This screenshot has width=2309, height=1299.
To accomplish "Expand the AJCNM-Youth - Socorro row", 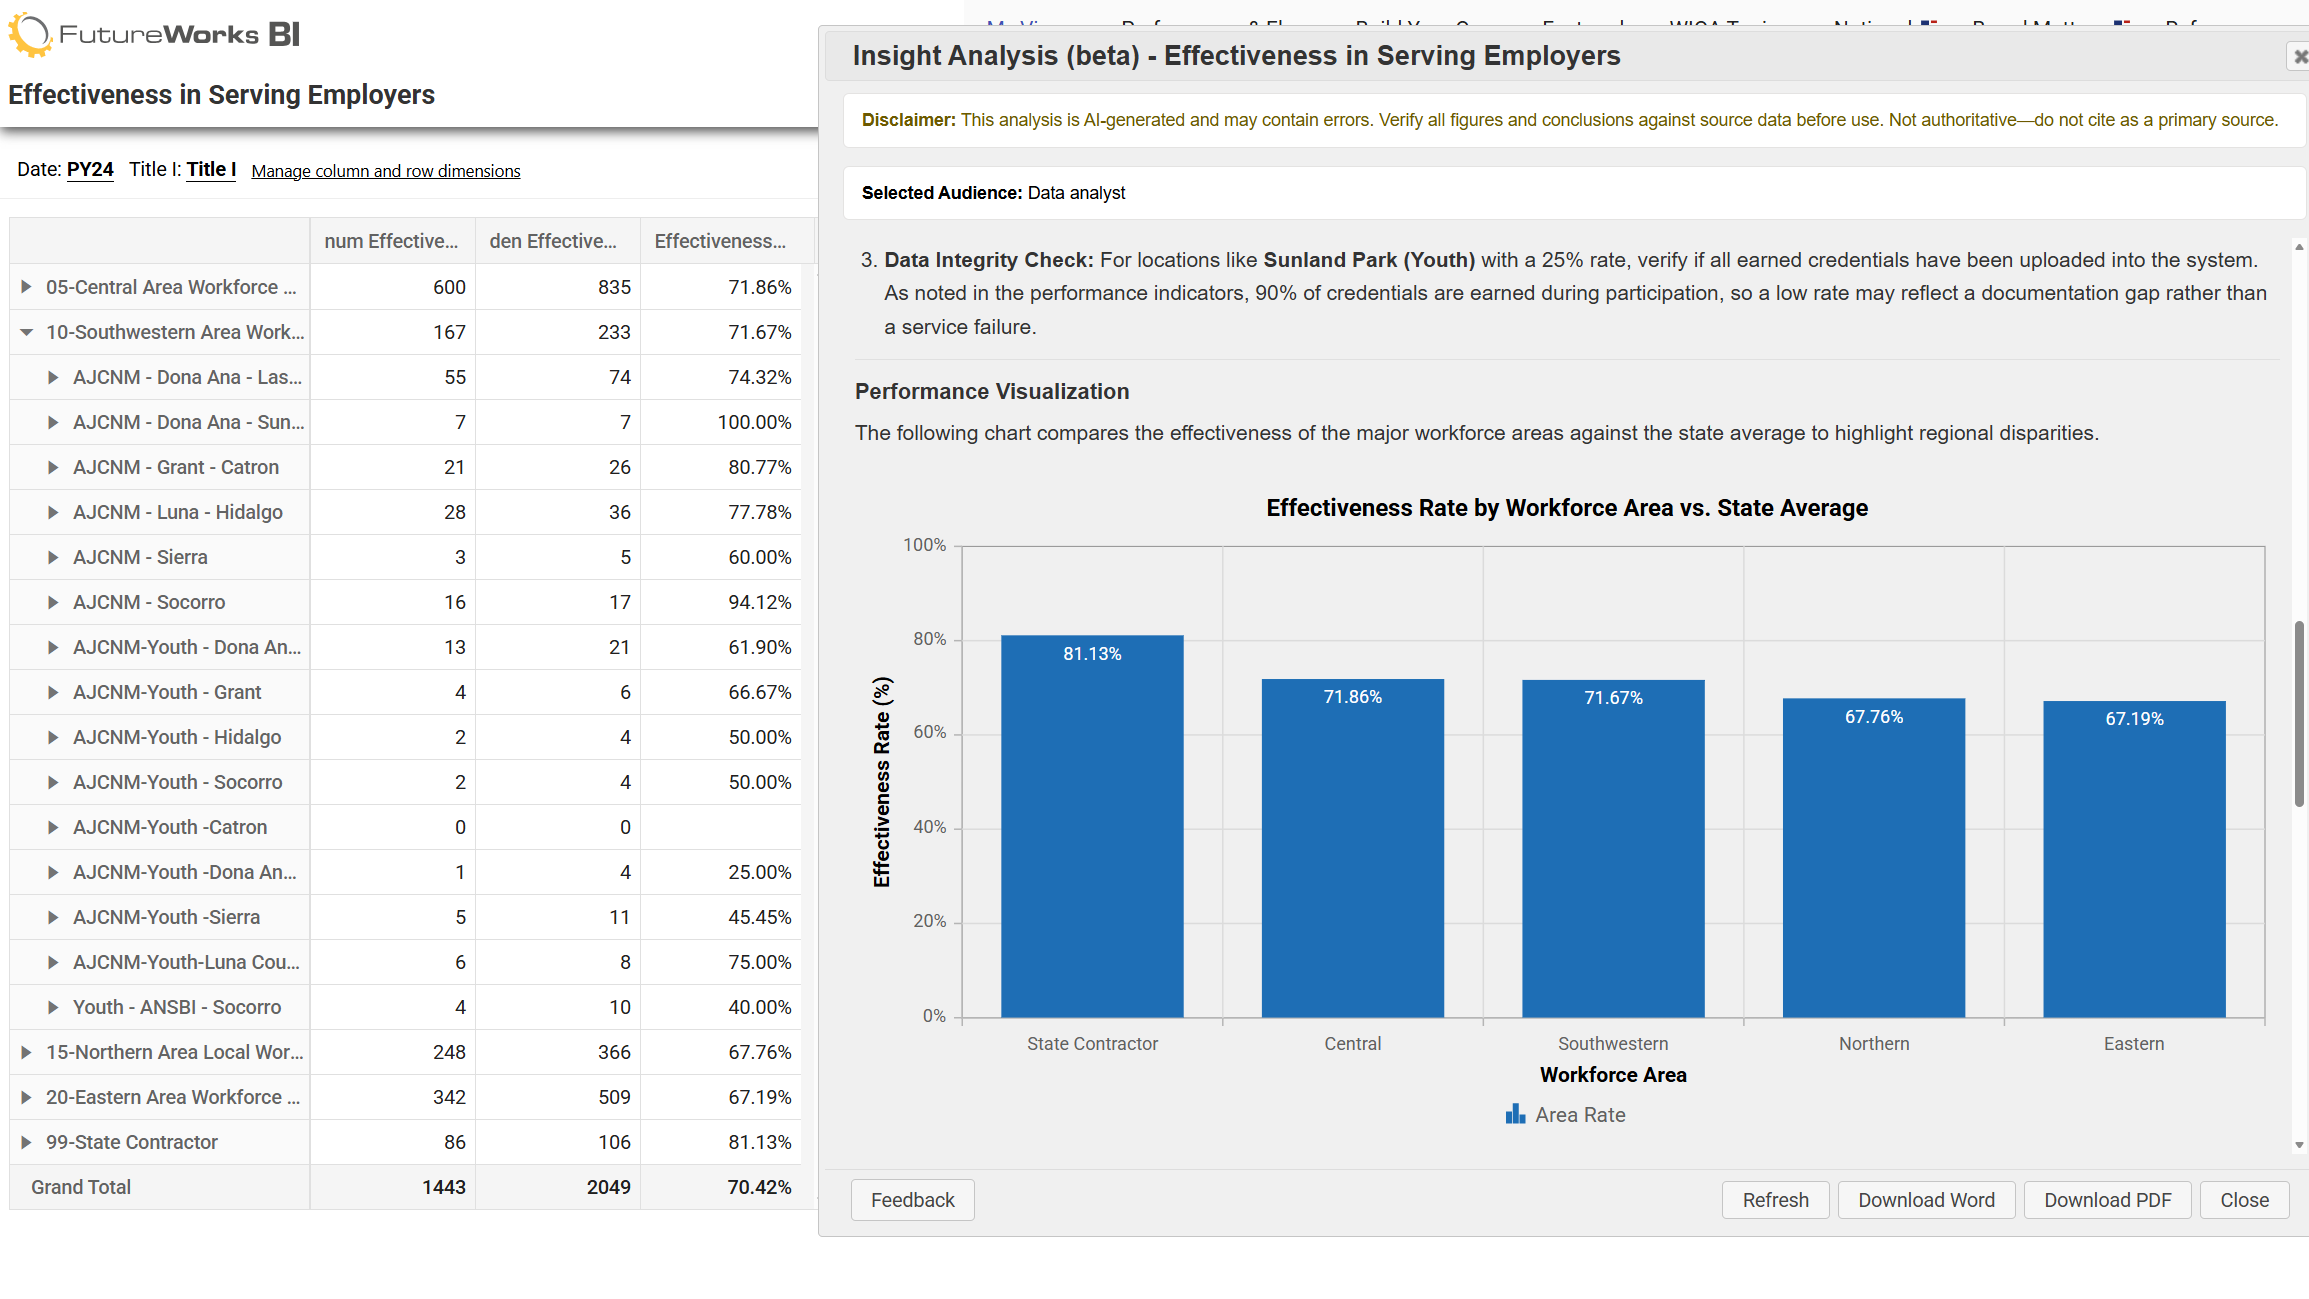I will (53, 782).
